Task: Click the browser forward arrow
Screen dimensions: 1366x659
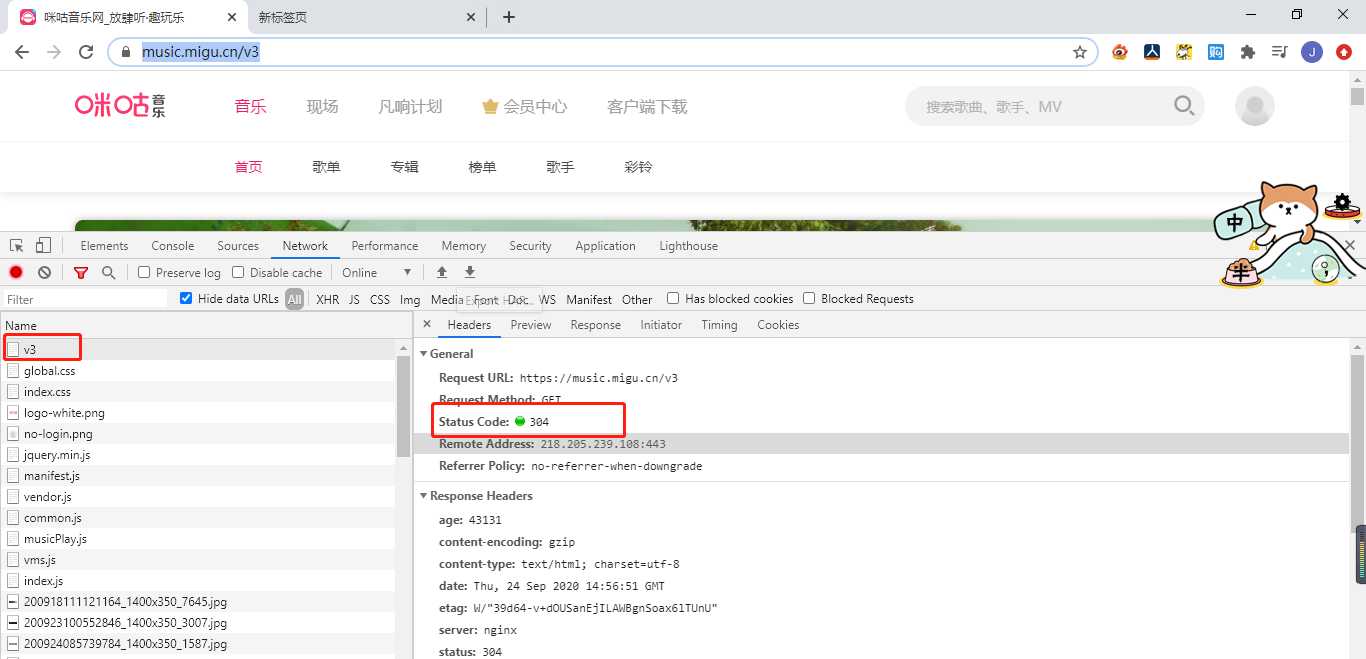Action: 54,52
